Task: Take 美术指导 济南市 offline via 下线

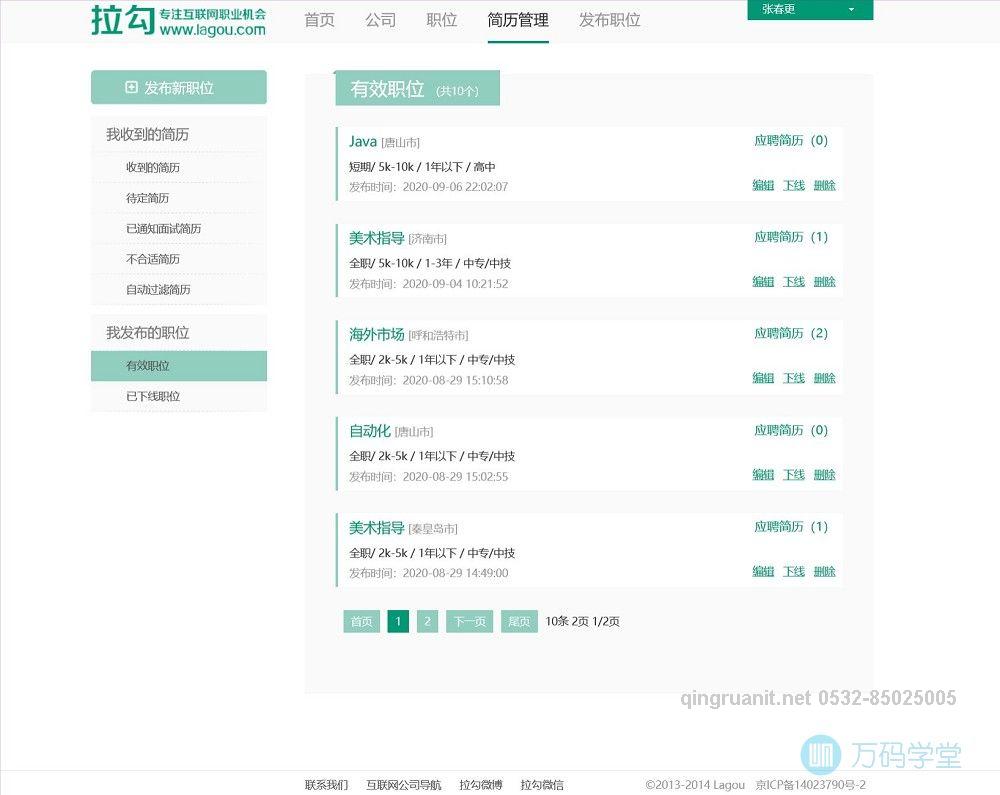Action: pyautogui.click(x=793, y=281)
